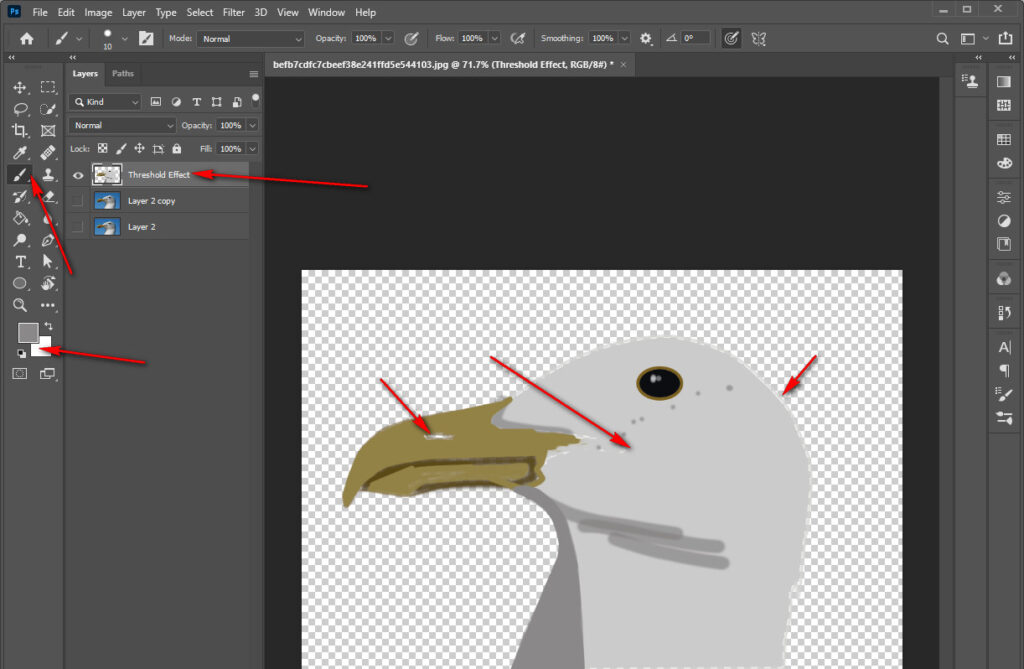
Task: Select the Eyedropper tool
Action: (x=20, y=152)
